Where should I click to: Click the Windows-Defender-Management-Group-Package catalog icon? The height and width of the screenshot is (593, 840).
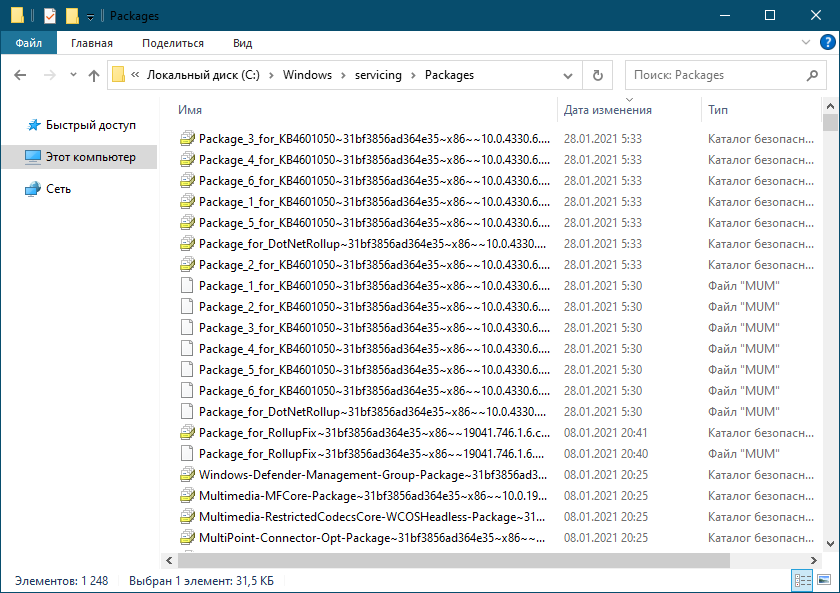[x=187, y=475]
